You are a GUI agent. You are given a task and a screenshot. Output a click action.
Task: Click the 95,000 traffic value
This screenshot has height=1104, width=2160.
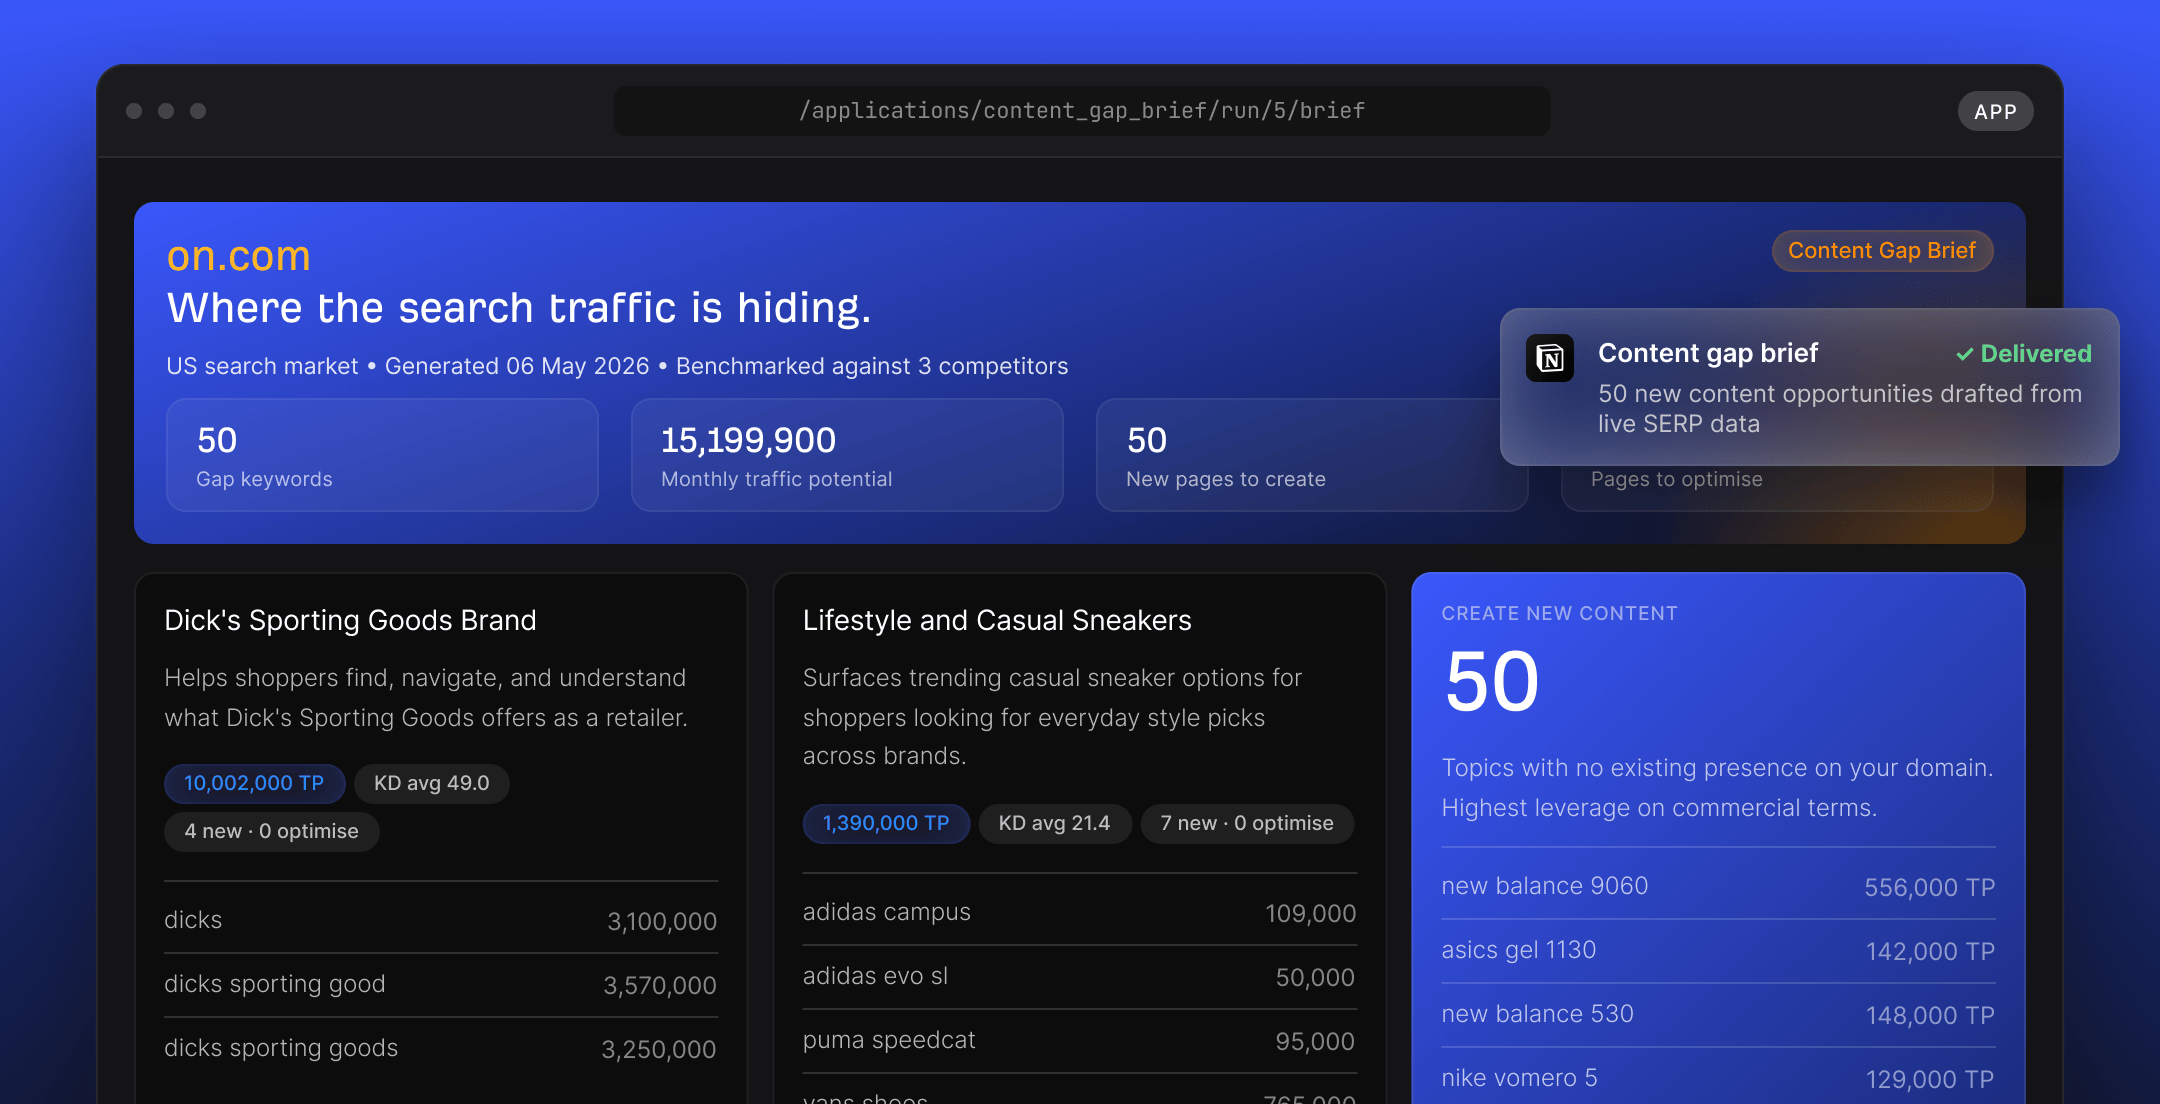click(x=1316, y=1041)
